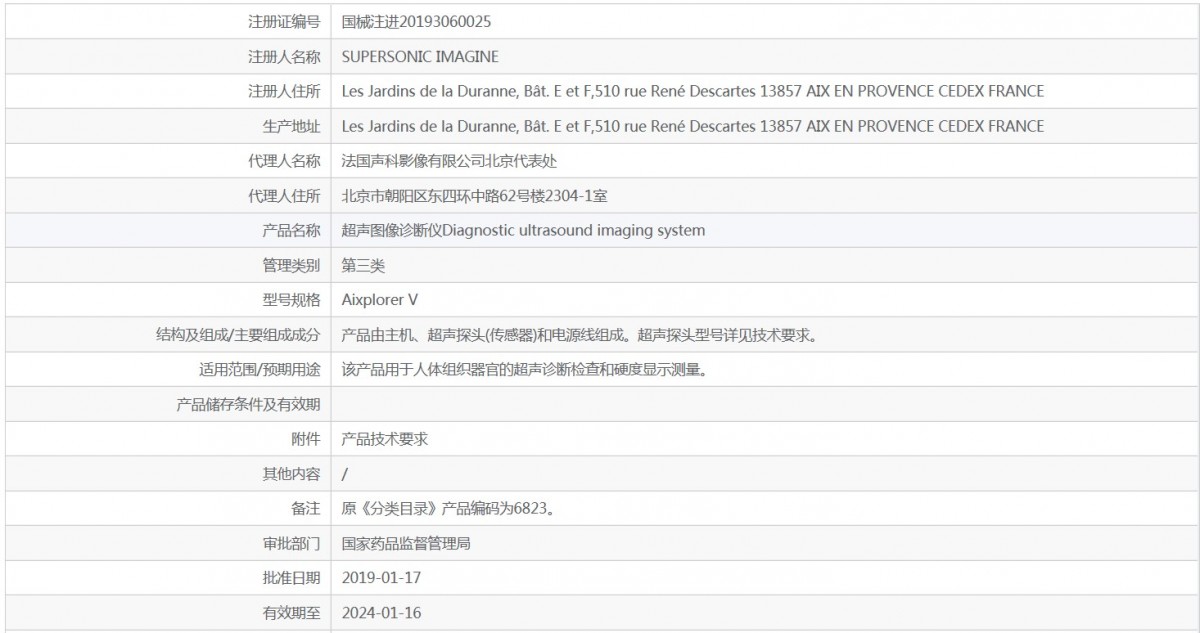
Task: Click the 注册人住所 label
Action: tap(284, 91)
